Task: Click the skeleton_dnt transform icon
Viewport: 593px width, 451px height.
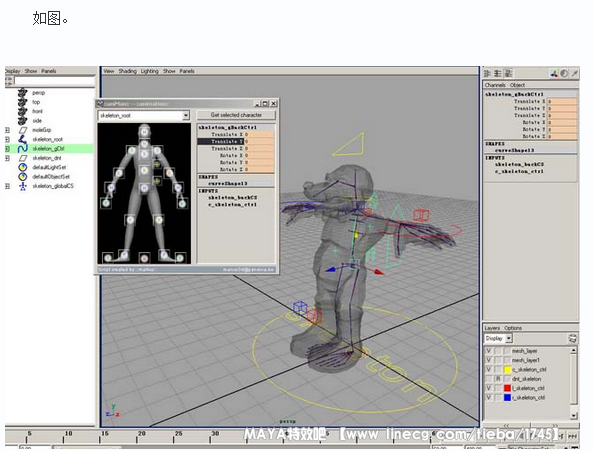Action: pyautogui.click(x=23, y=158)
